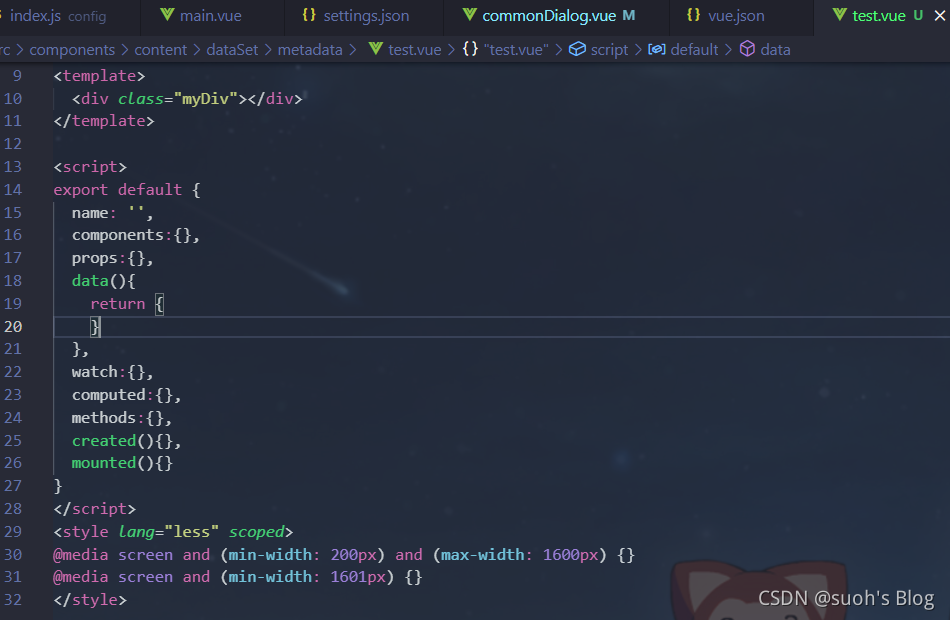Screen dimensions: 950x620
Task: Open the dataSet breadcrumb folder
Action: 232,50
